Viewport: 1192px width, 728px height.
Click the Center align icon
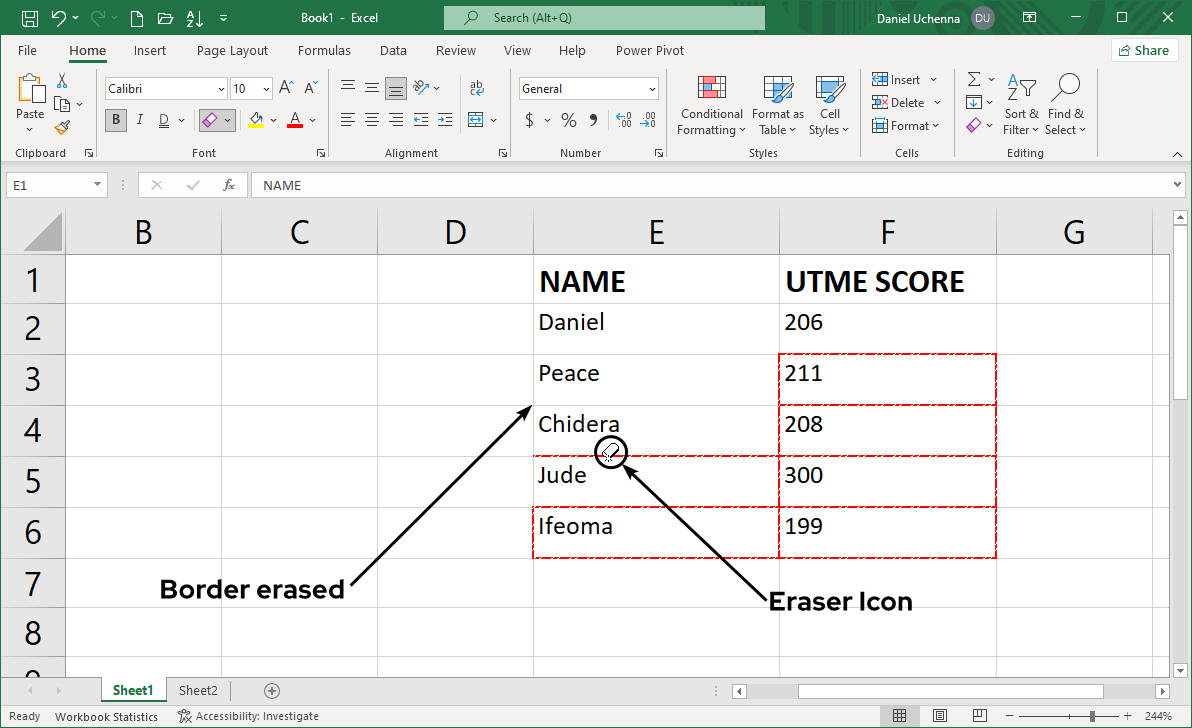coord(372,120)
